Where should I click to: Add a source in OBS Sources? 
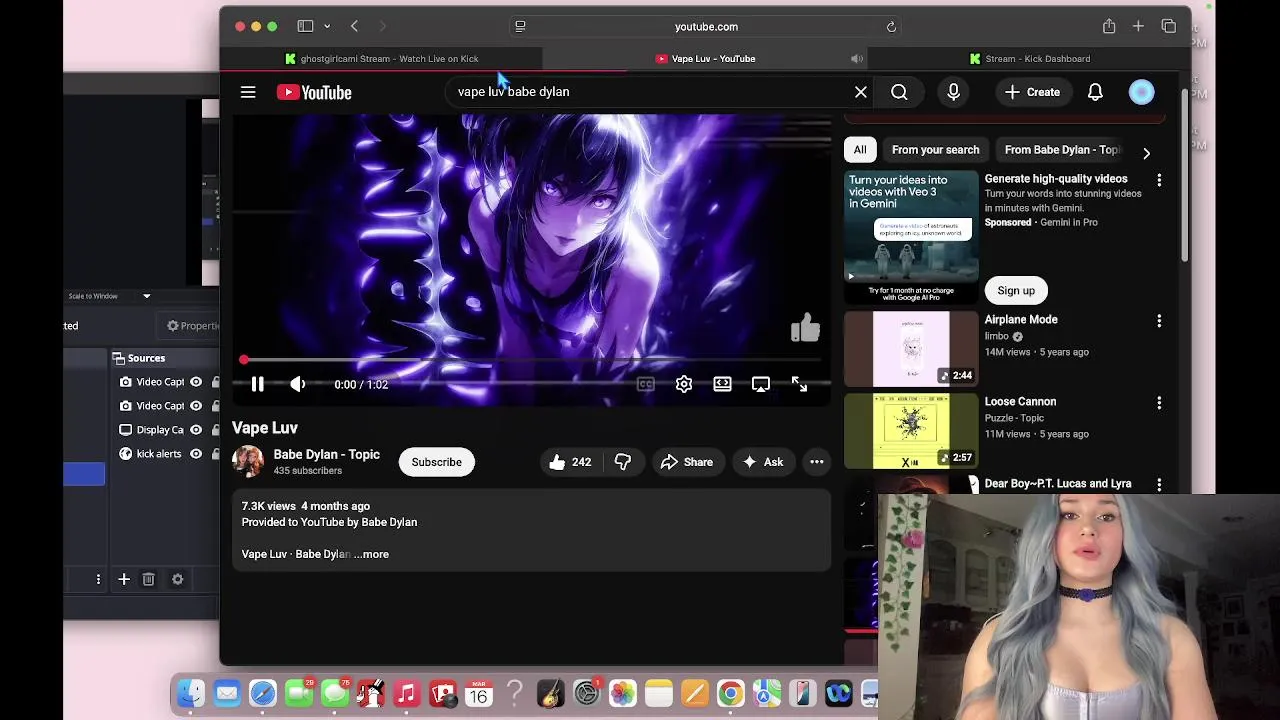(x=124, y=579)
